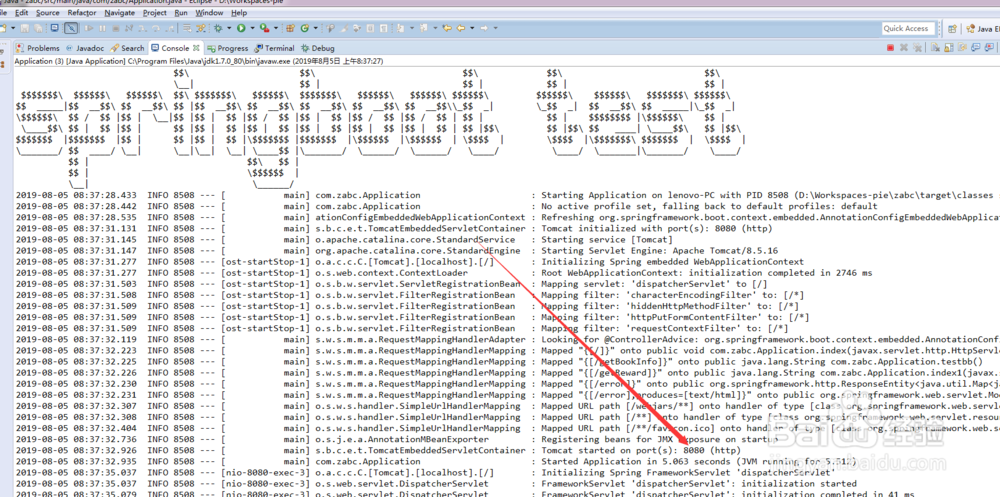The image size is (1000, 497).
Task: Click 'No active profile set' log line
Action: tap(709, 206)
